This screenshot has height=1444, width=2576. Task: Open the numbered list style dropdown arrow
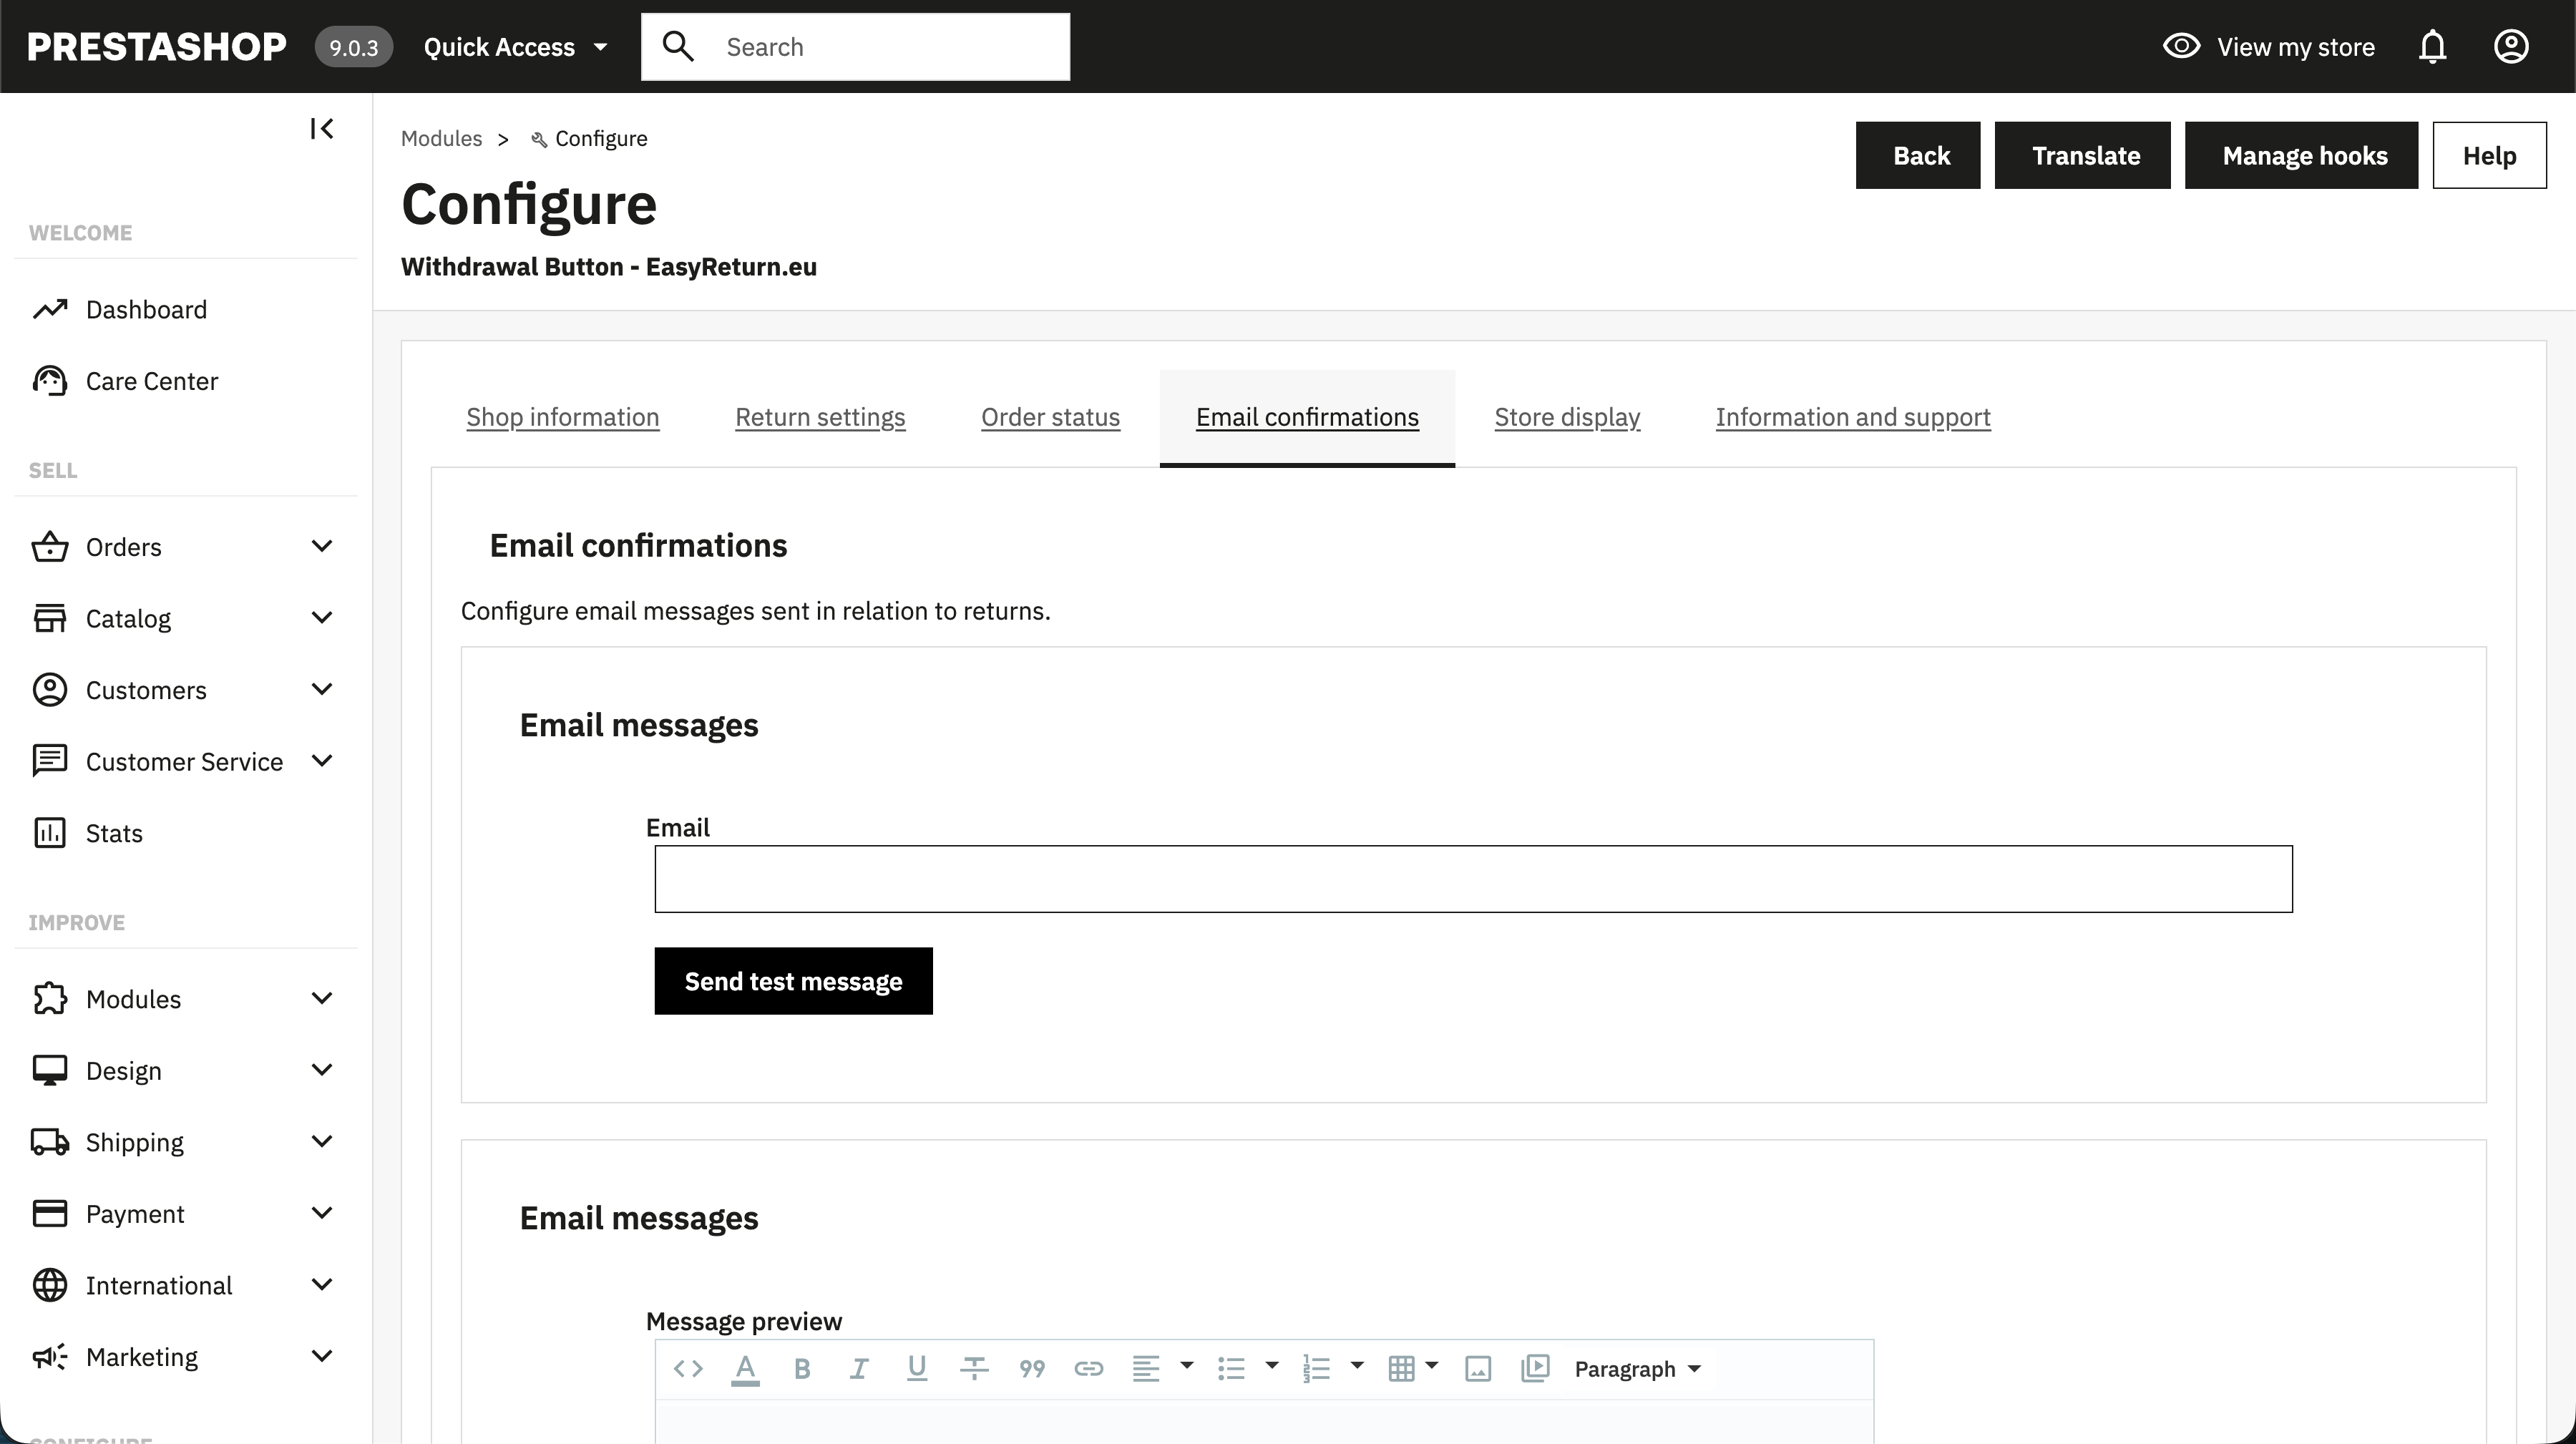tap(1357, 1365)
